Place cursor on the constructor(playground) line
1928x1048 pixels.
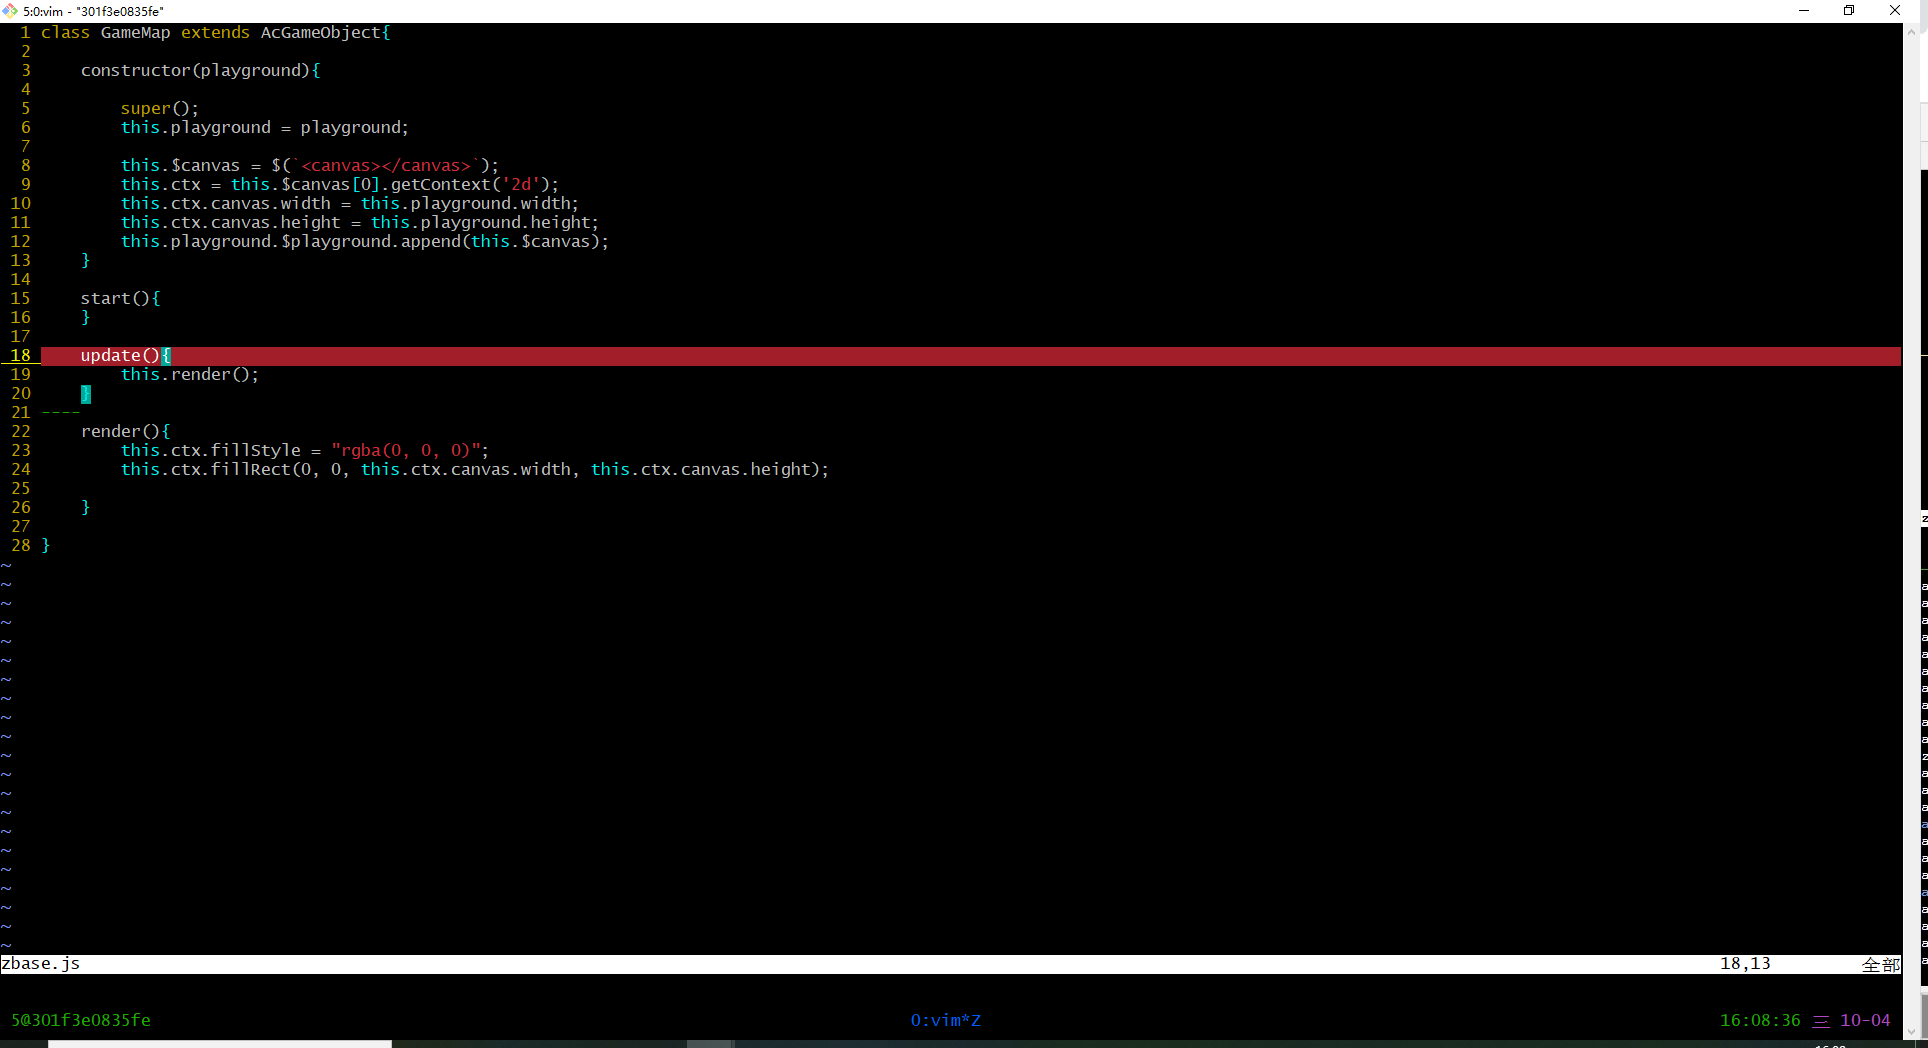coord(200,71)
